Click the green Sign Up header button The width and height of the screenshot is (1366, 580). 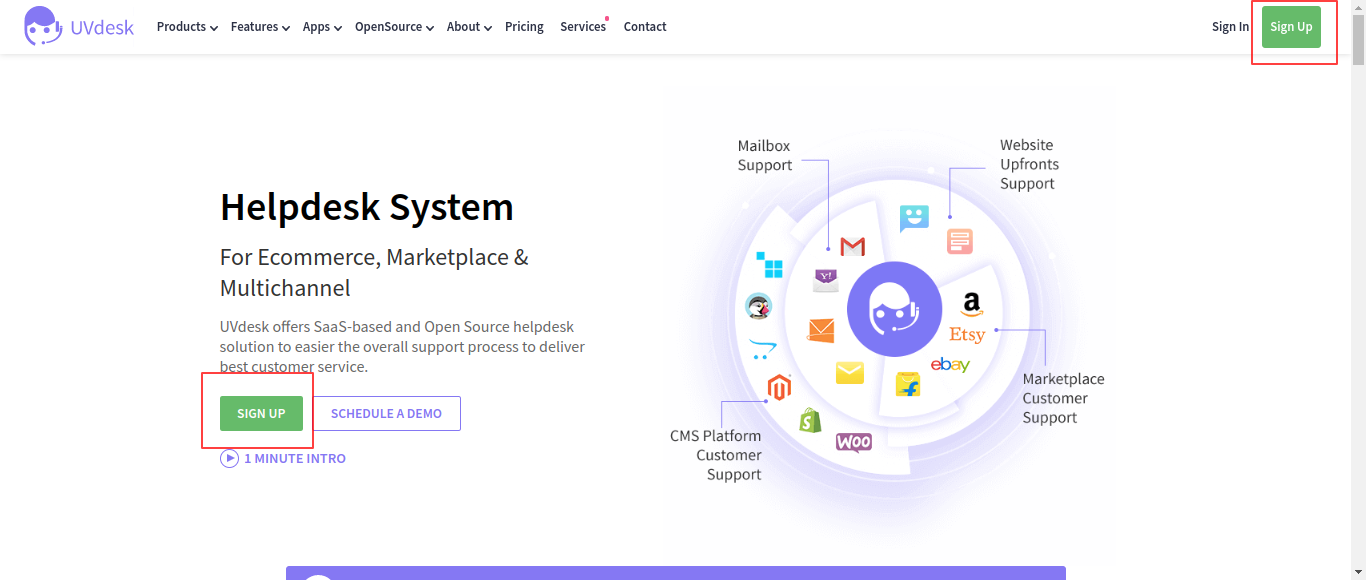(1291, 27)
